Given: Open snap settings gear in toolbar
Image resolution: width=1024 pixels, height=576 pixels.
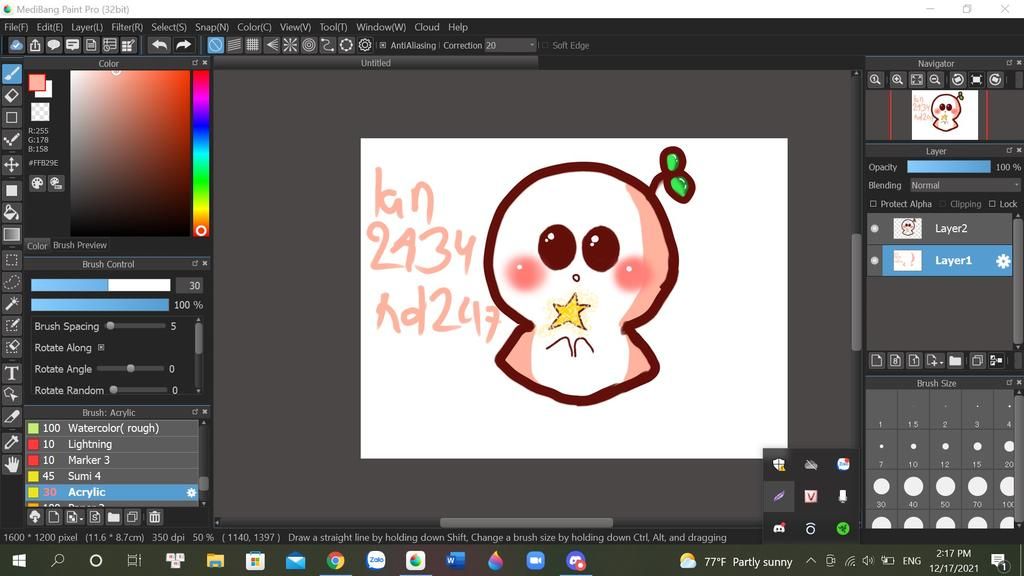Looking at the screenshot, I should [365, 45].
